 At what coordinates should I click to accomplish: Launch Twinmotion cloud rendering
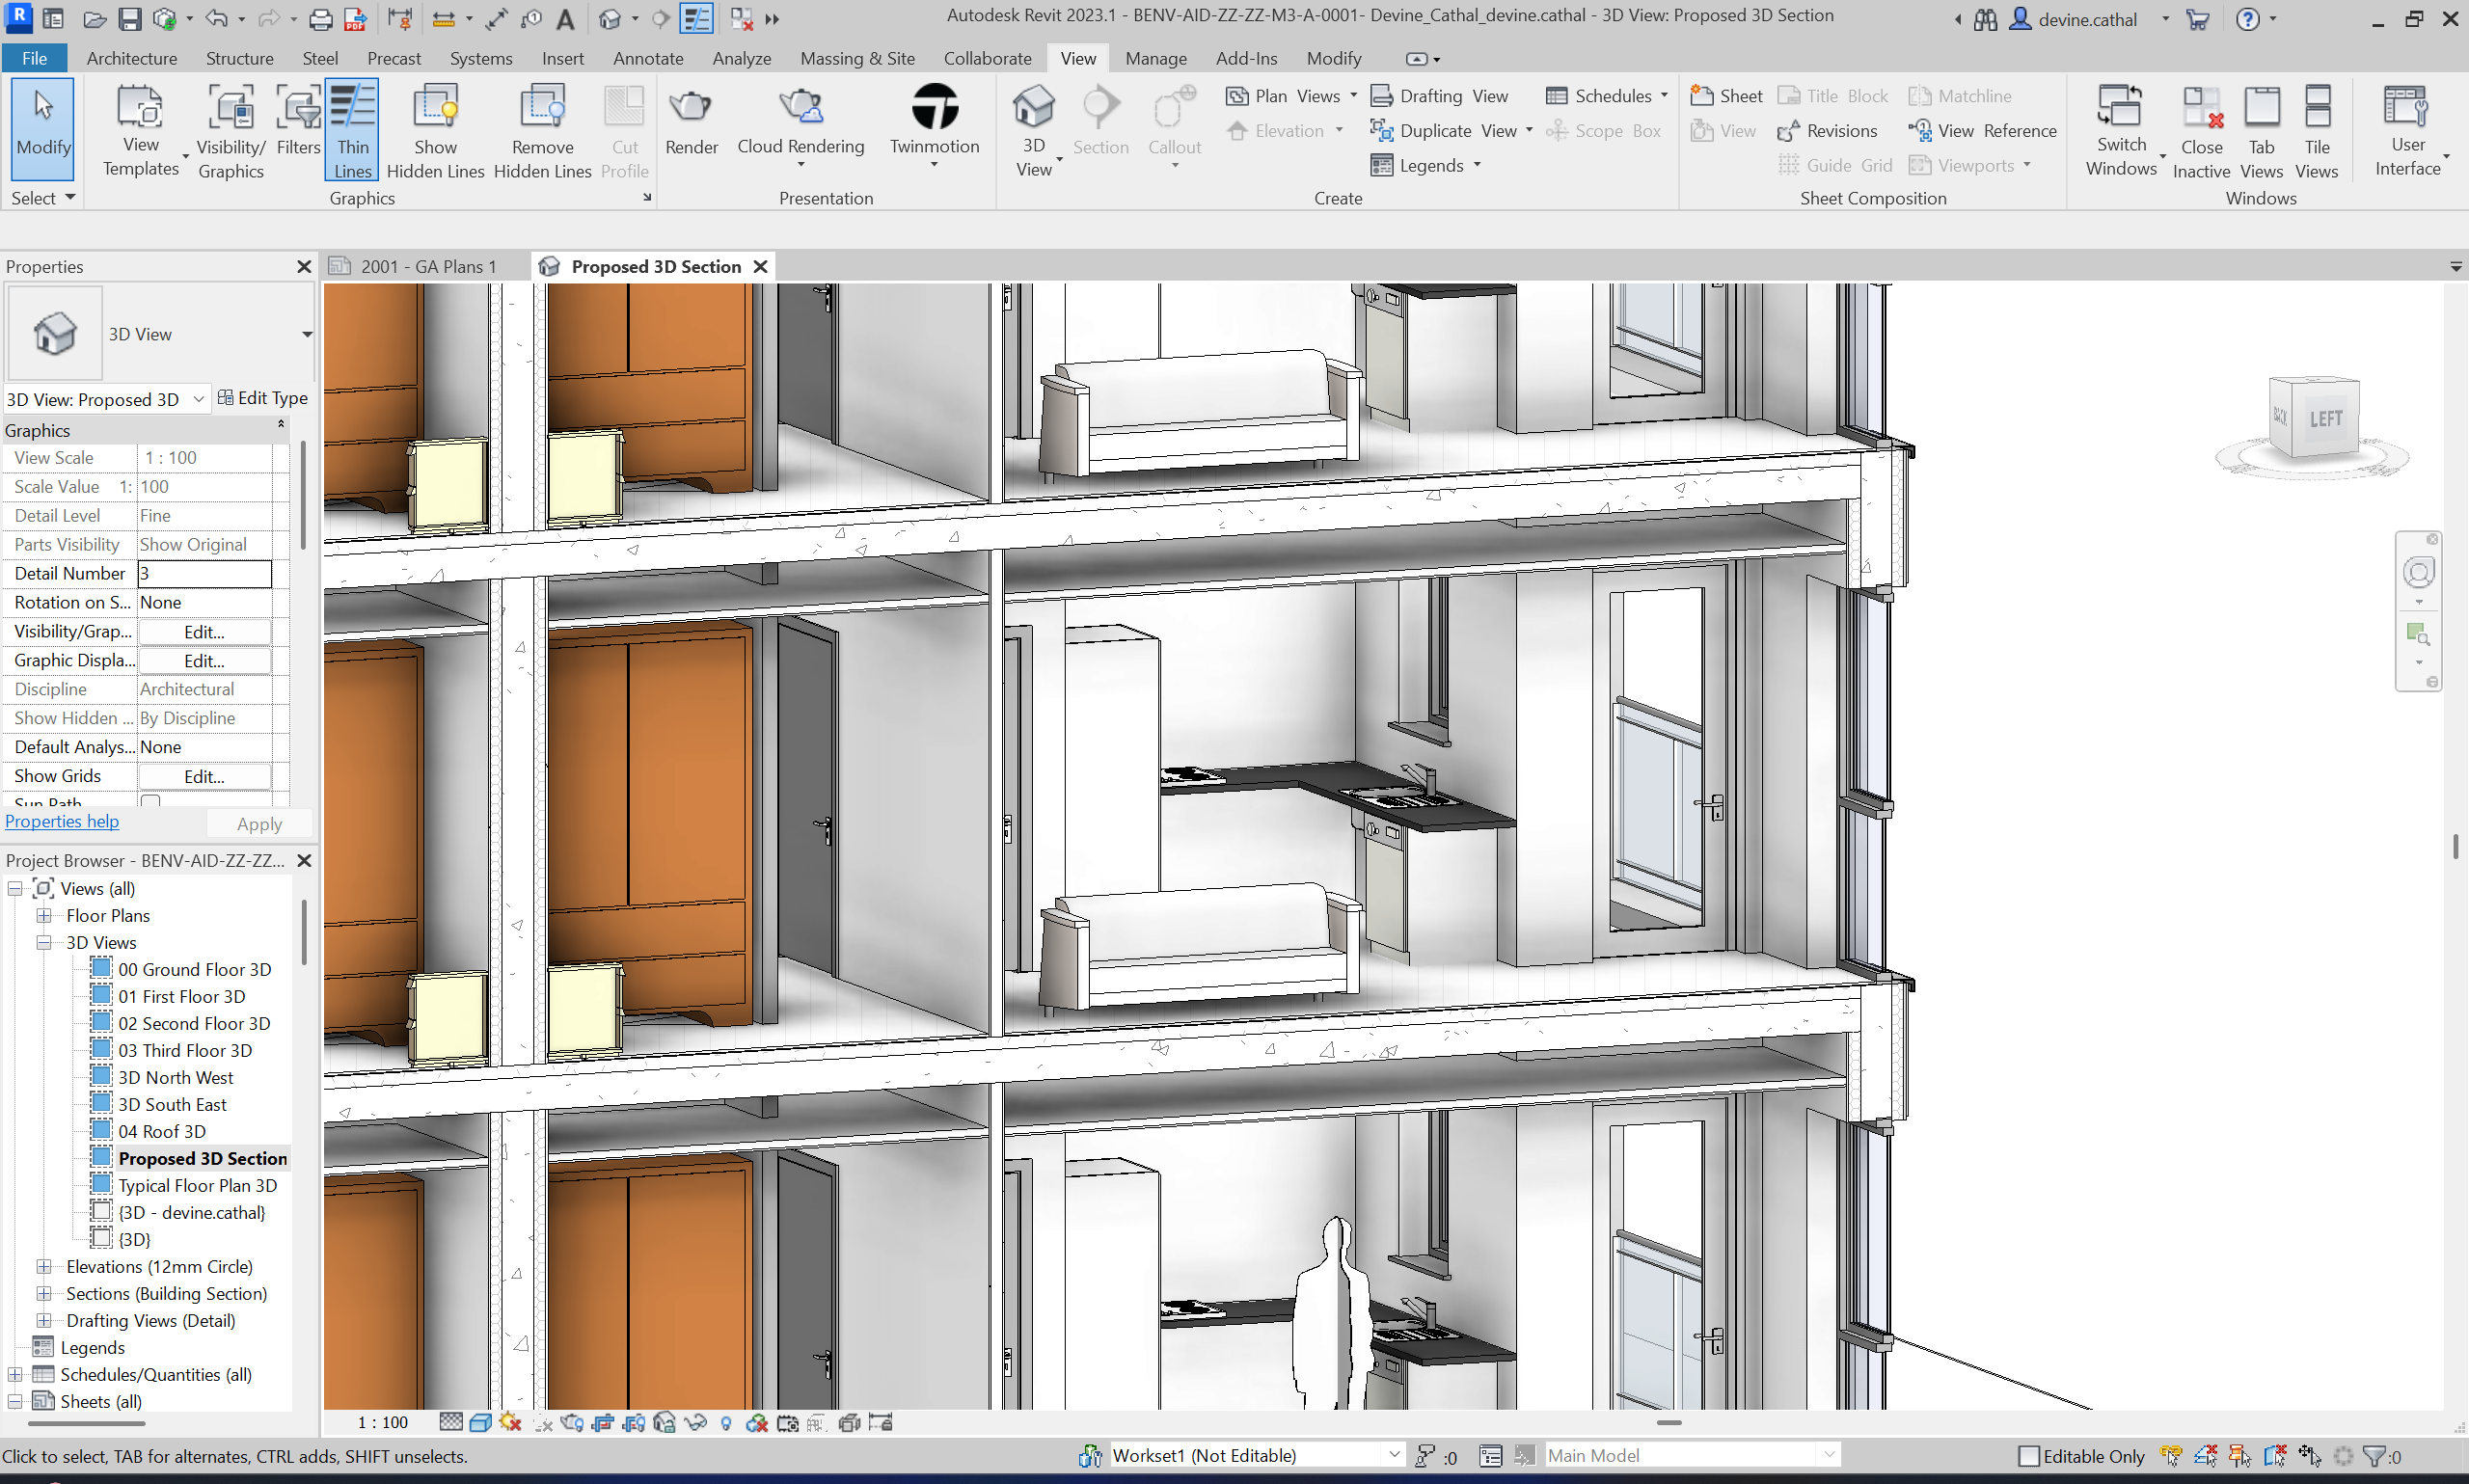coord(933,120)
